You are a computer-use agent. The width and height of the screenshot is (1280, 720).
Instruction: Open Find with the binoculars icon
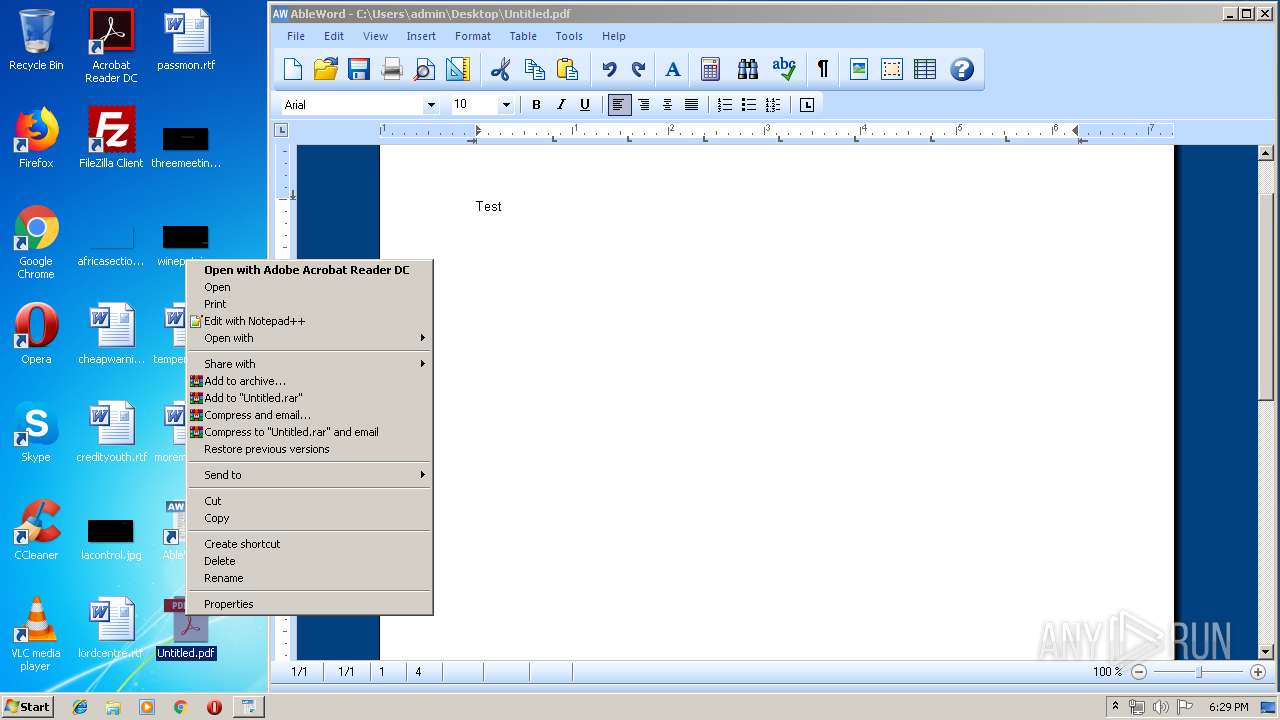coord(748,69)
